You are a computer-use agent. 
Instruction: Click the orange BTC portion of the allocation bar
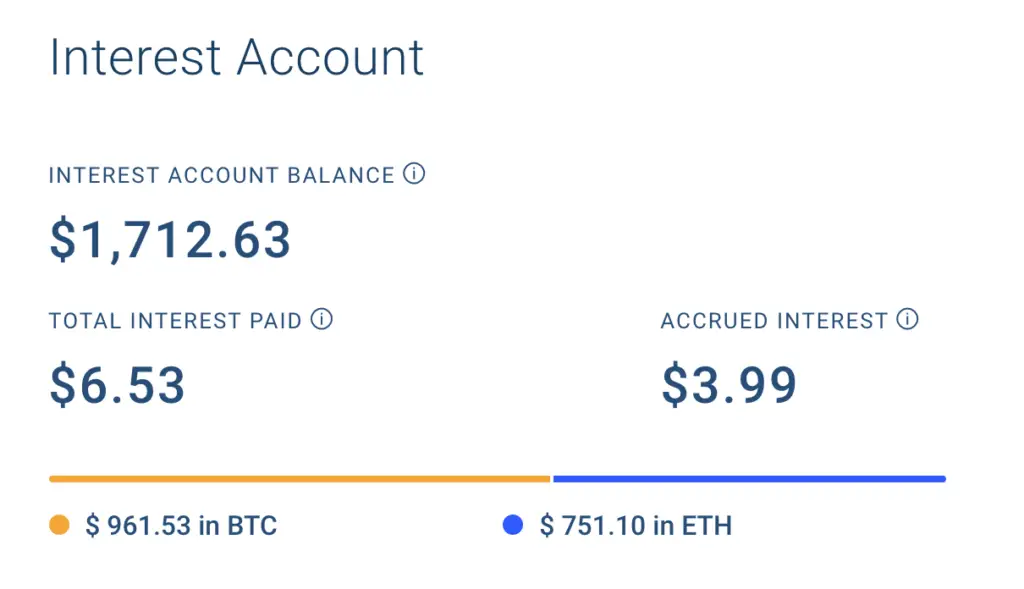pyautogui.click(x=300, y=479)
